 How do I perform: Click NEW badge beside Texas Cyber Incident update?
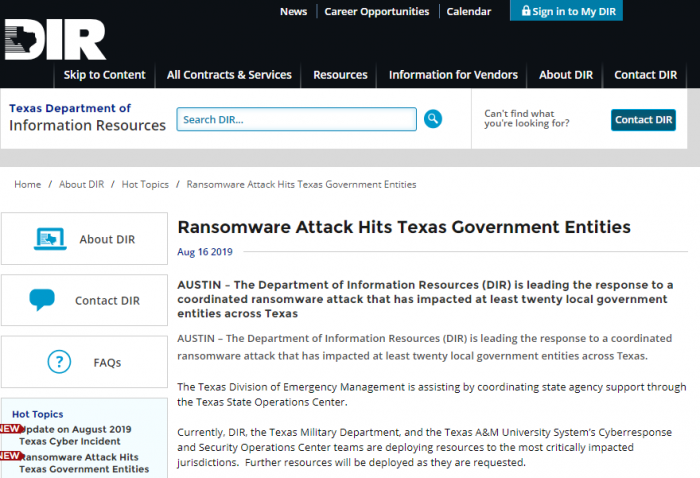(x=10, y=429)
